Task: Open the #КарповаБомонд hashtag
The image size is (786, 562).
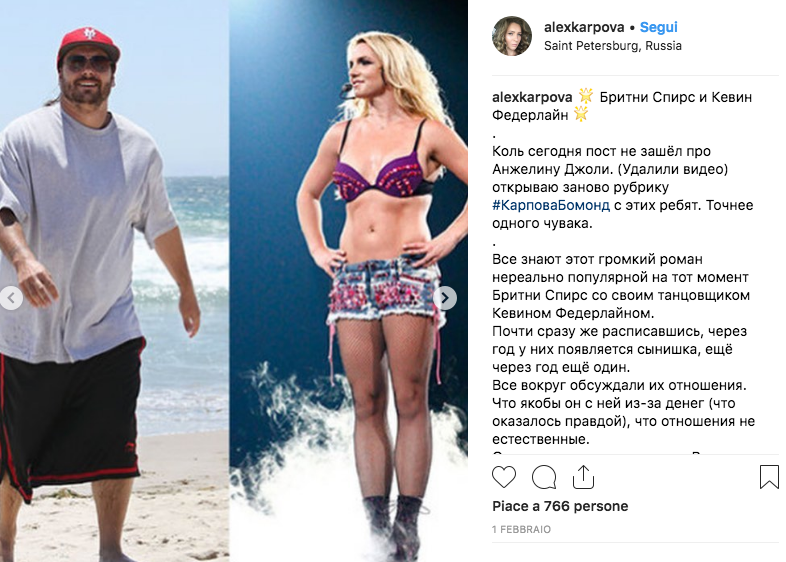Action: coord(551,205)
